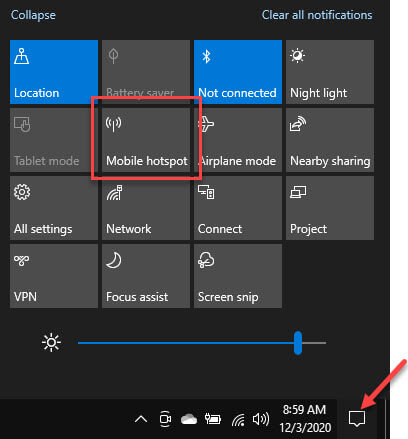Open the Project display tile
The width and height of the screenshot is (408, 439).
[330, 208]
